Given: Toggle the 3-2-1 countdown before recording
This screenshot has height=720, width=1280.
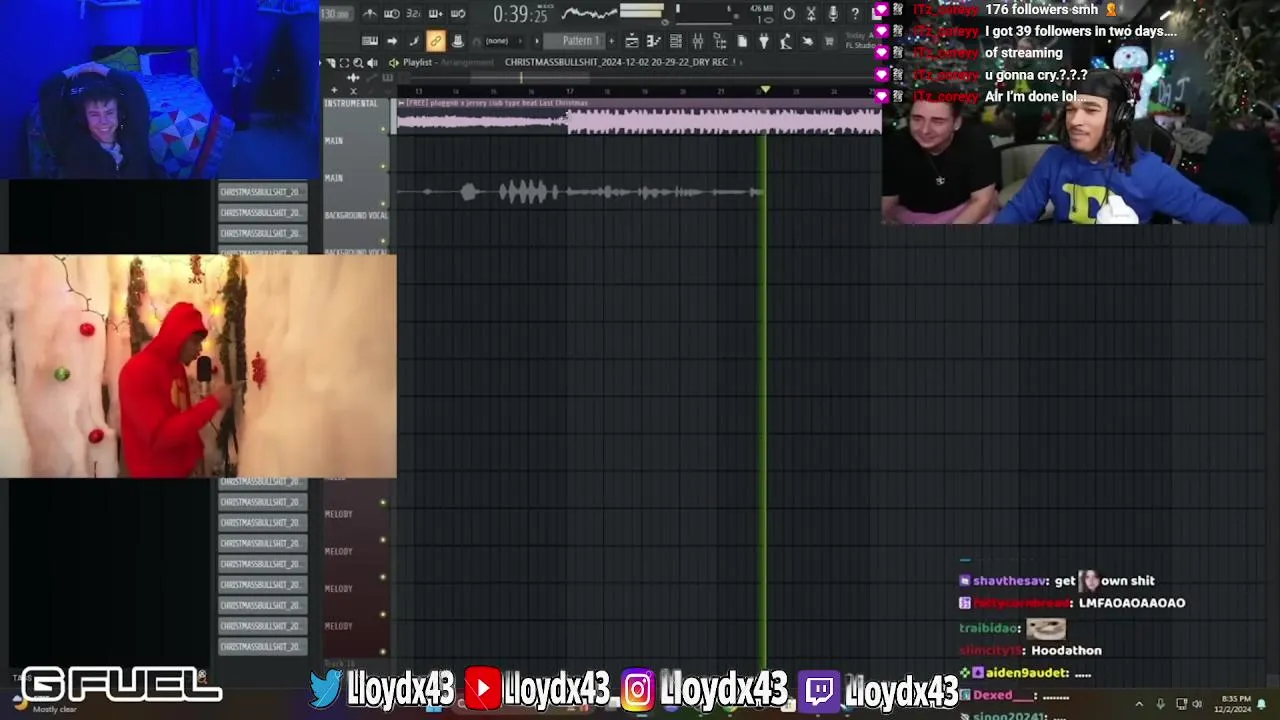Looking at the screenshot, I should [413, 13].
